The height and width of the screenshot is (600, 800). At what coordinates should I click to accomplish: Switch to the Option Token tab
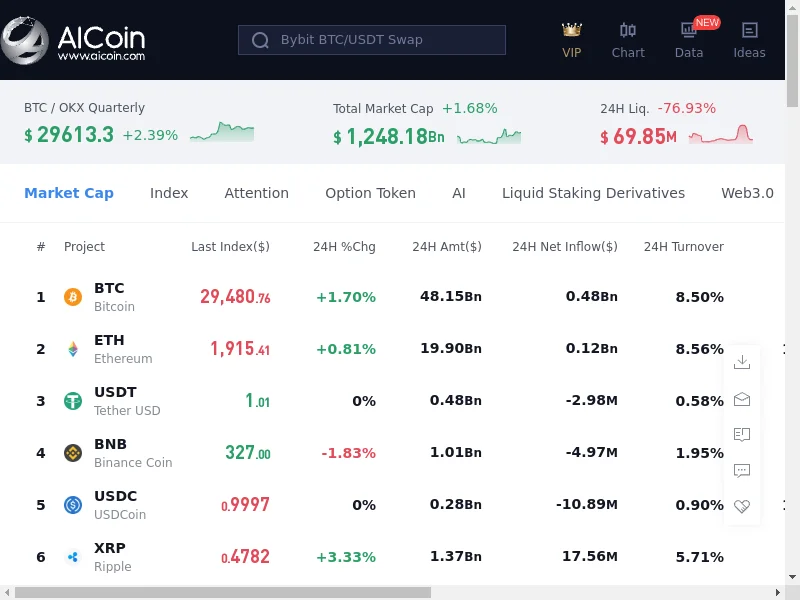[370, 193]
